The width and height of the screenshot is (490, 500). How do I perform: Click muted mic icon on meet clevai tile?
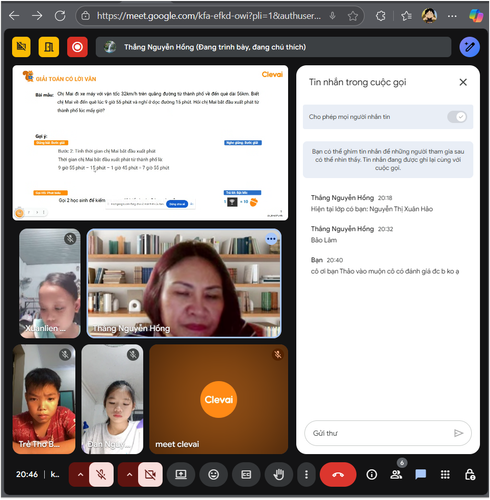coord(277,354)
